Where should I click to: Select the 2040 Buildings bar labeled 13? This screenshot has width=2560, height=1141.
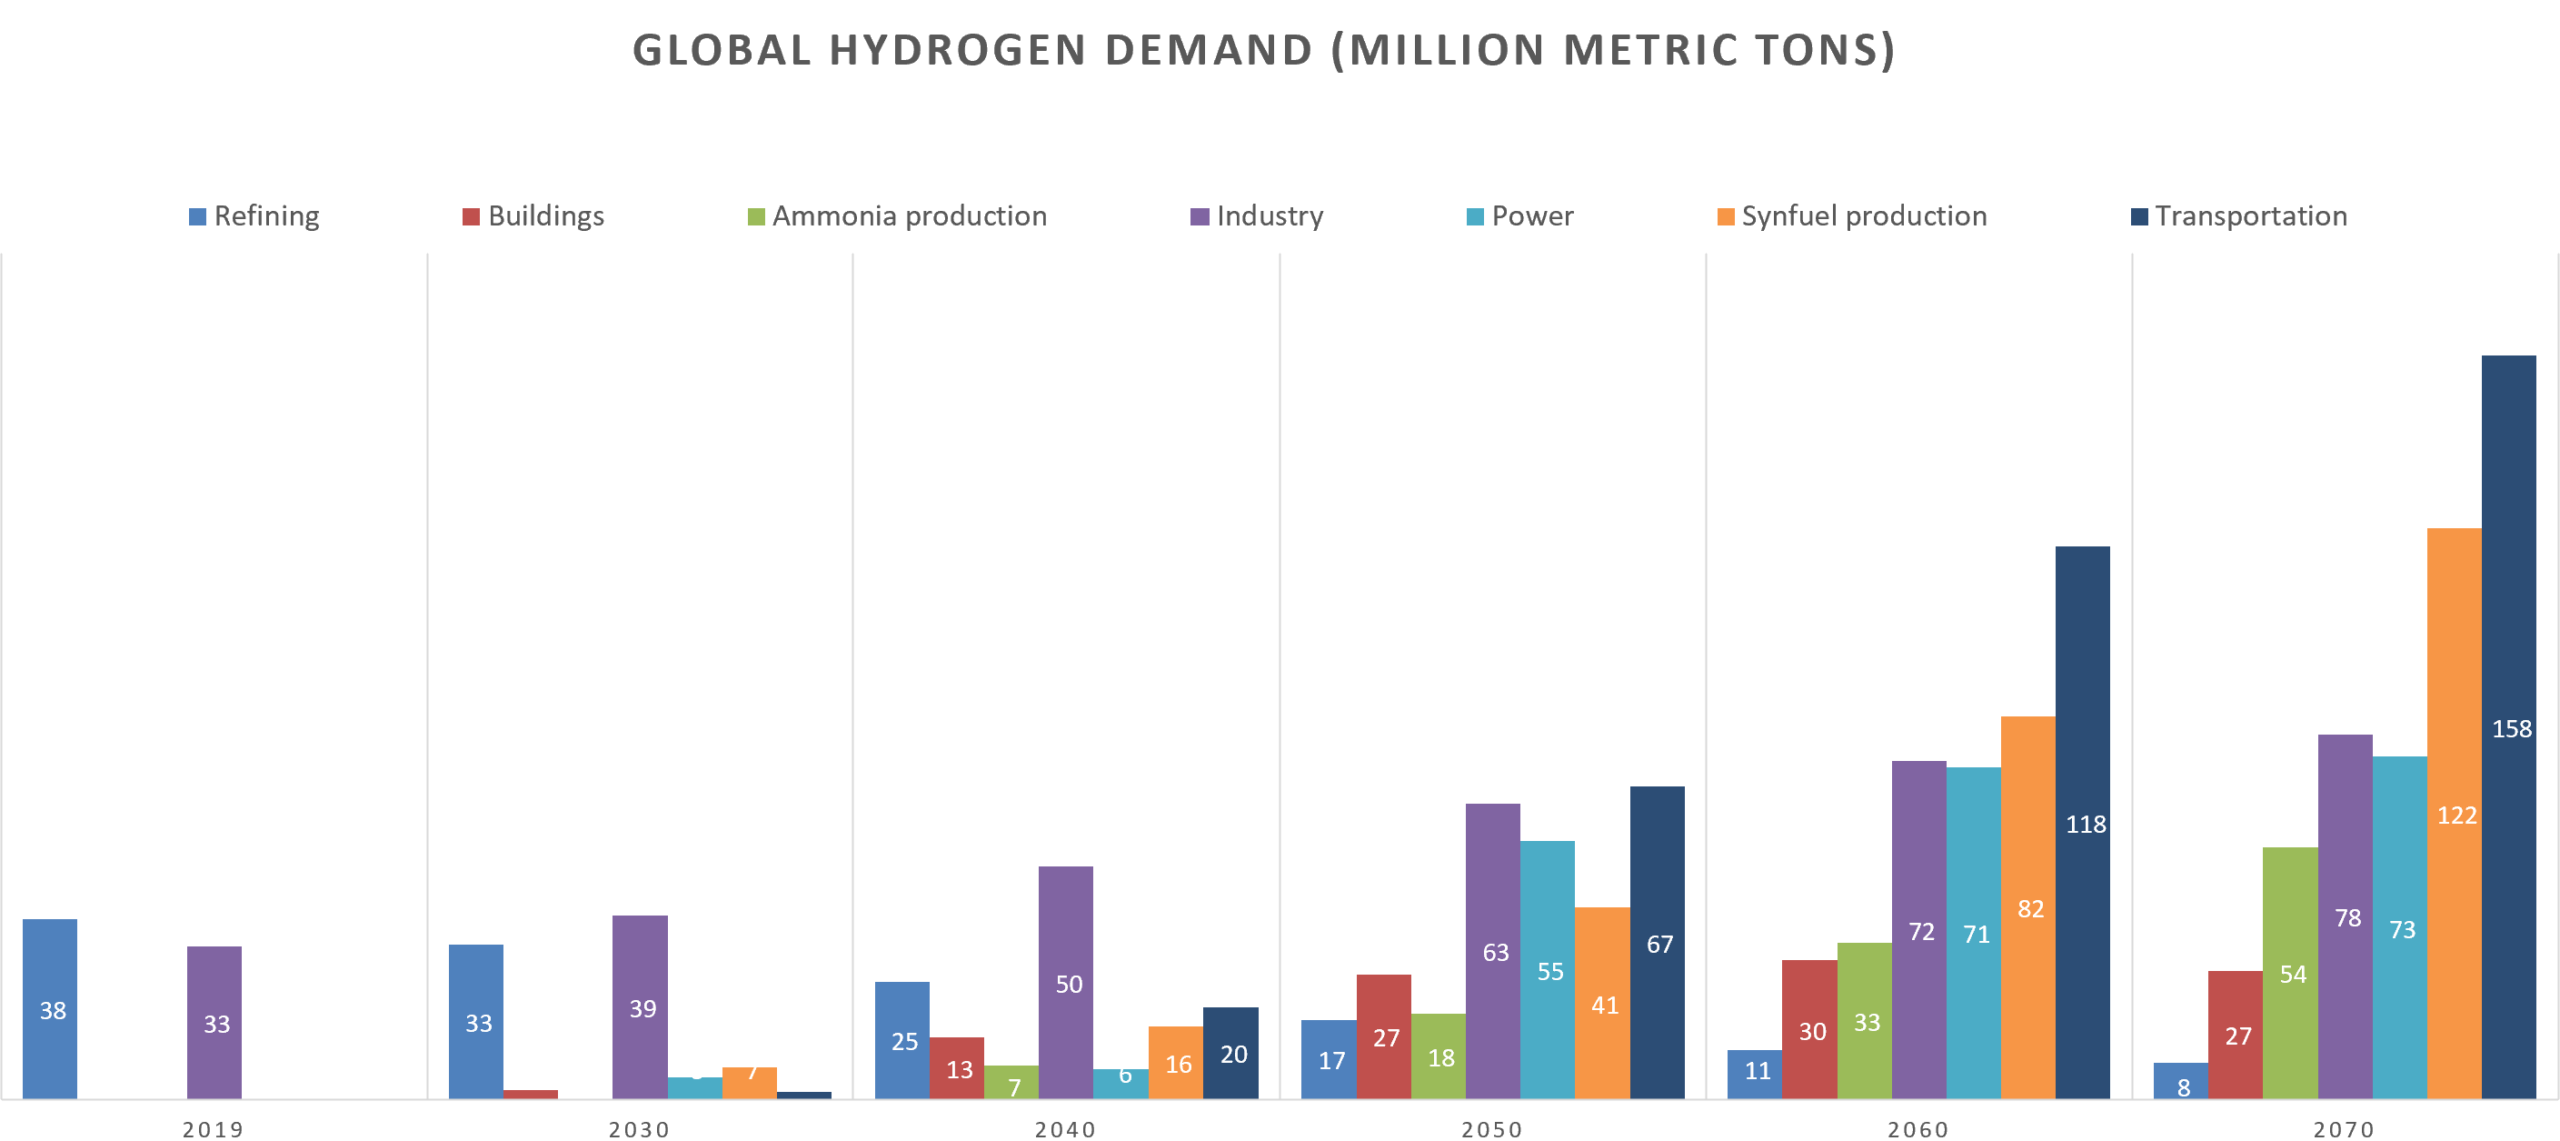coord(957,1068)
